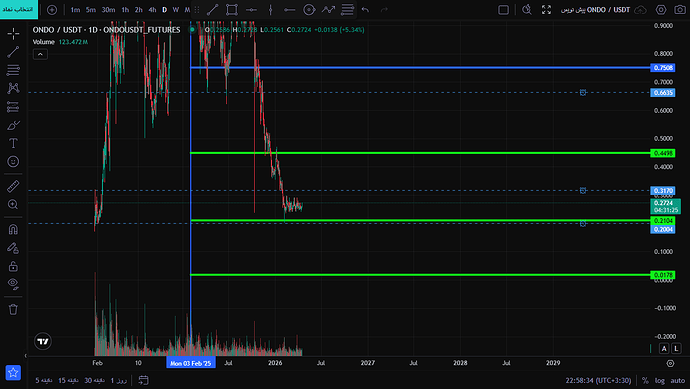Switch to the 4h timeframe
The image size is (690, 389).
pos(152,10)
